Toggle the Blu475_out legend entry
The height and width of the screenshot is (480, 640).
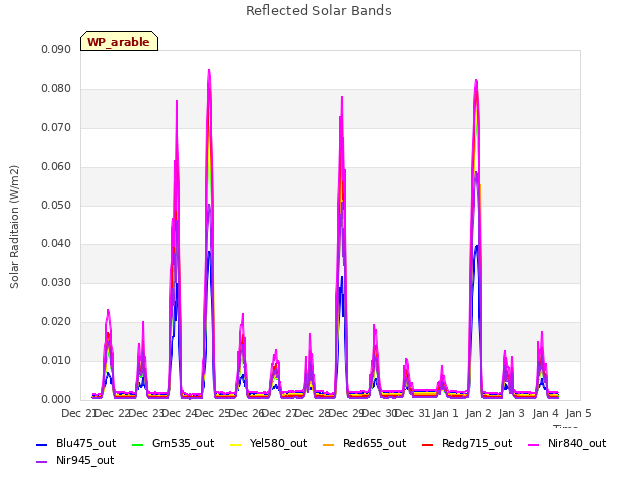(x=76, y=443)
